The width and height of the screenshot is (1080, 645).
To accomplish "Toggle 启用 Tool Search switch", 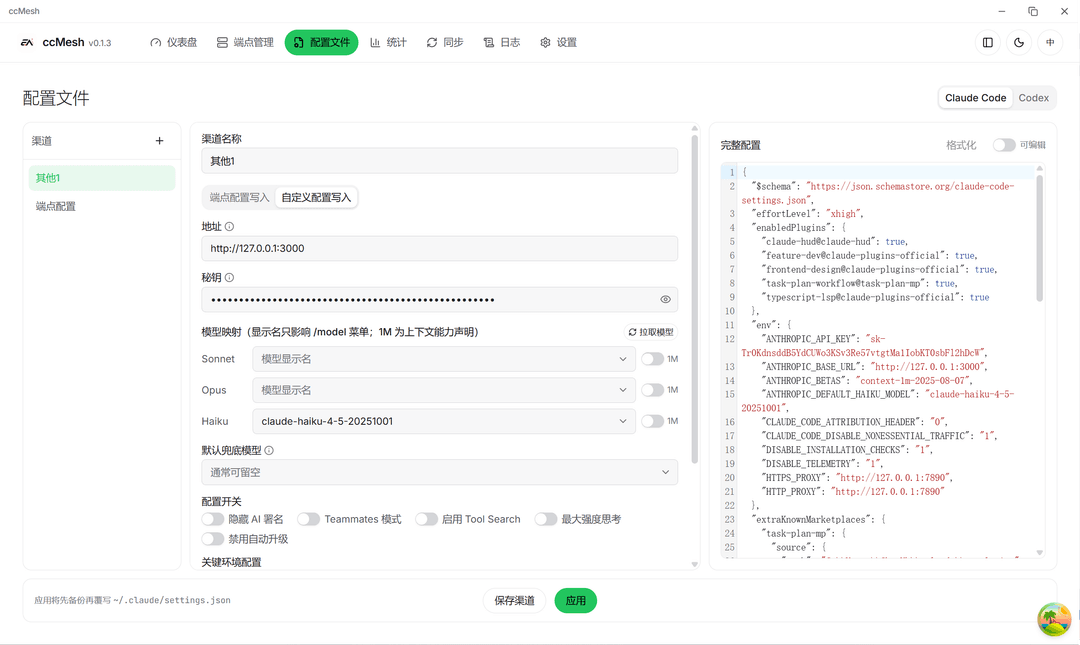I will (426, 519).
